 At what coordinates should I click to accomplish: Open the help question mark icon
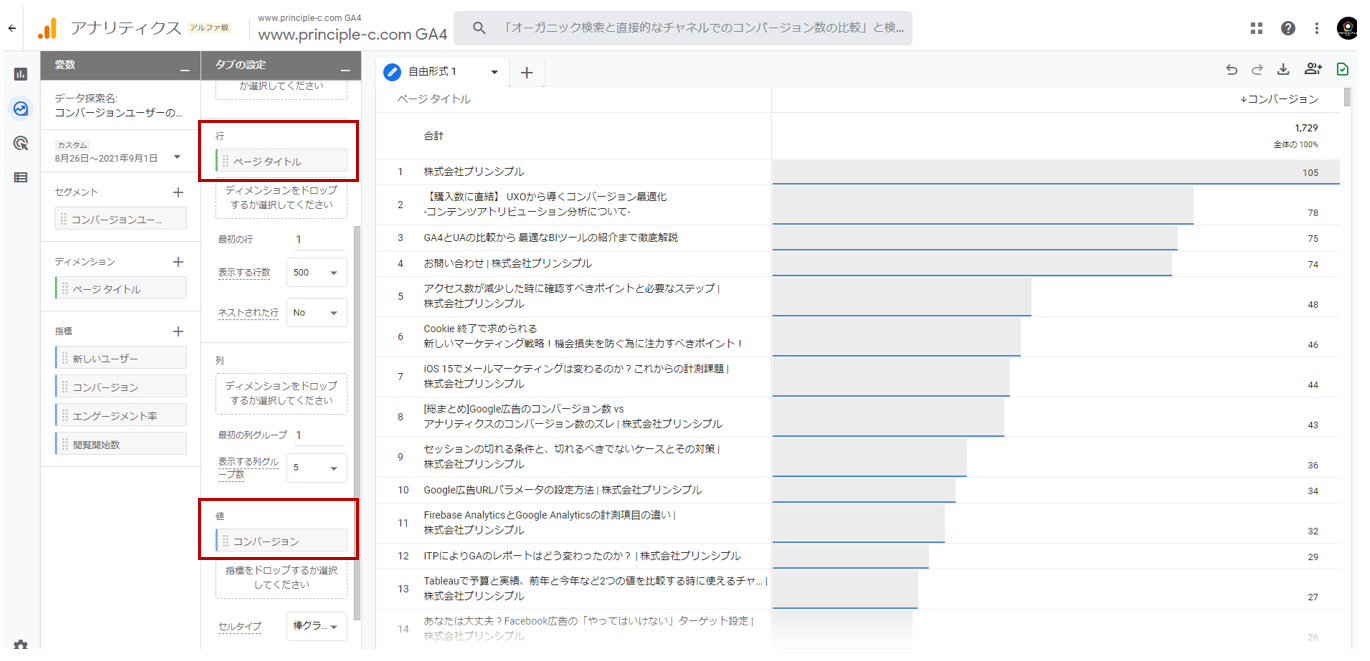coord(1288,28)
